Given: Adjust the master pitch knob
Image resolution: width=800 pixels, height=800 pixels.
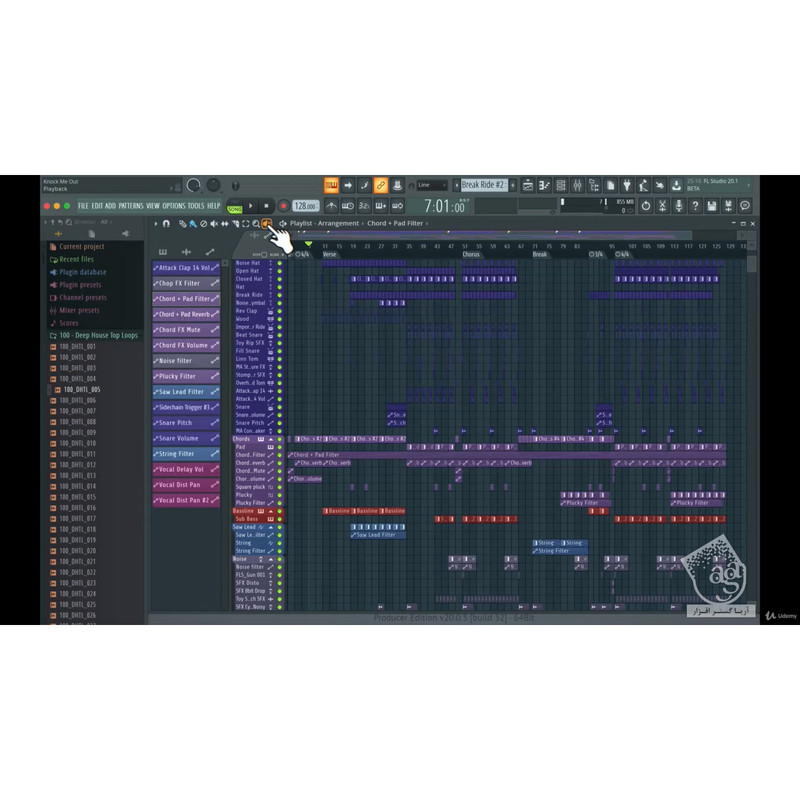Looking at the screenshot, I should pos(213,185).
